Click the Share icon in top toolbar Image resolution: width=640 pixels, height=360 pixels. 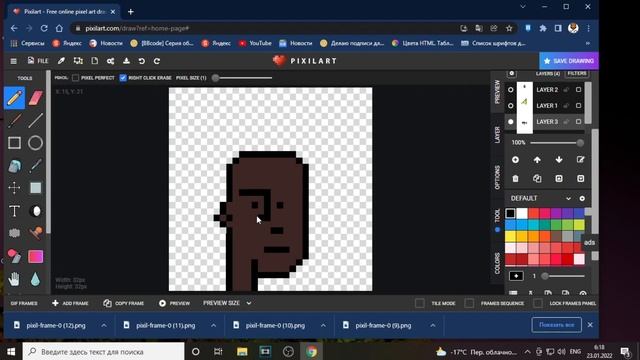point(111,61)
